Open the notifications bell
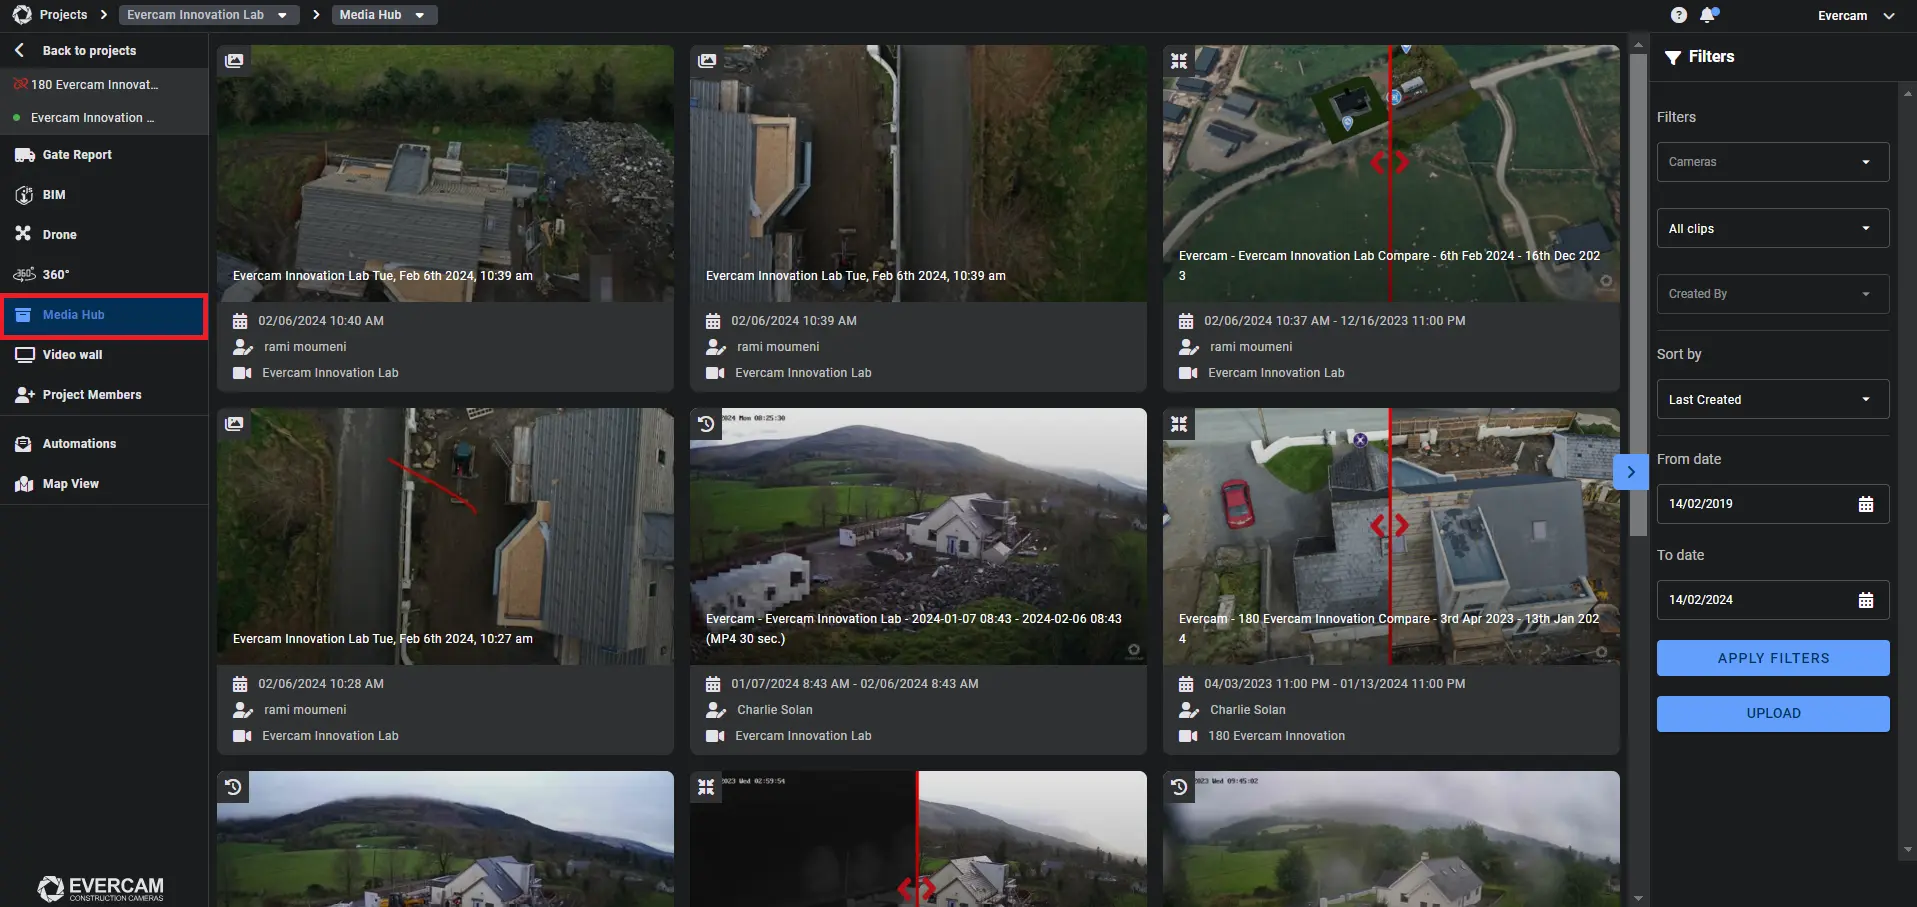This screenshot has width=1917, height=907. click(x=1708, y=15)
